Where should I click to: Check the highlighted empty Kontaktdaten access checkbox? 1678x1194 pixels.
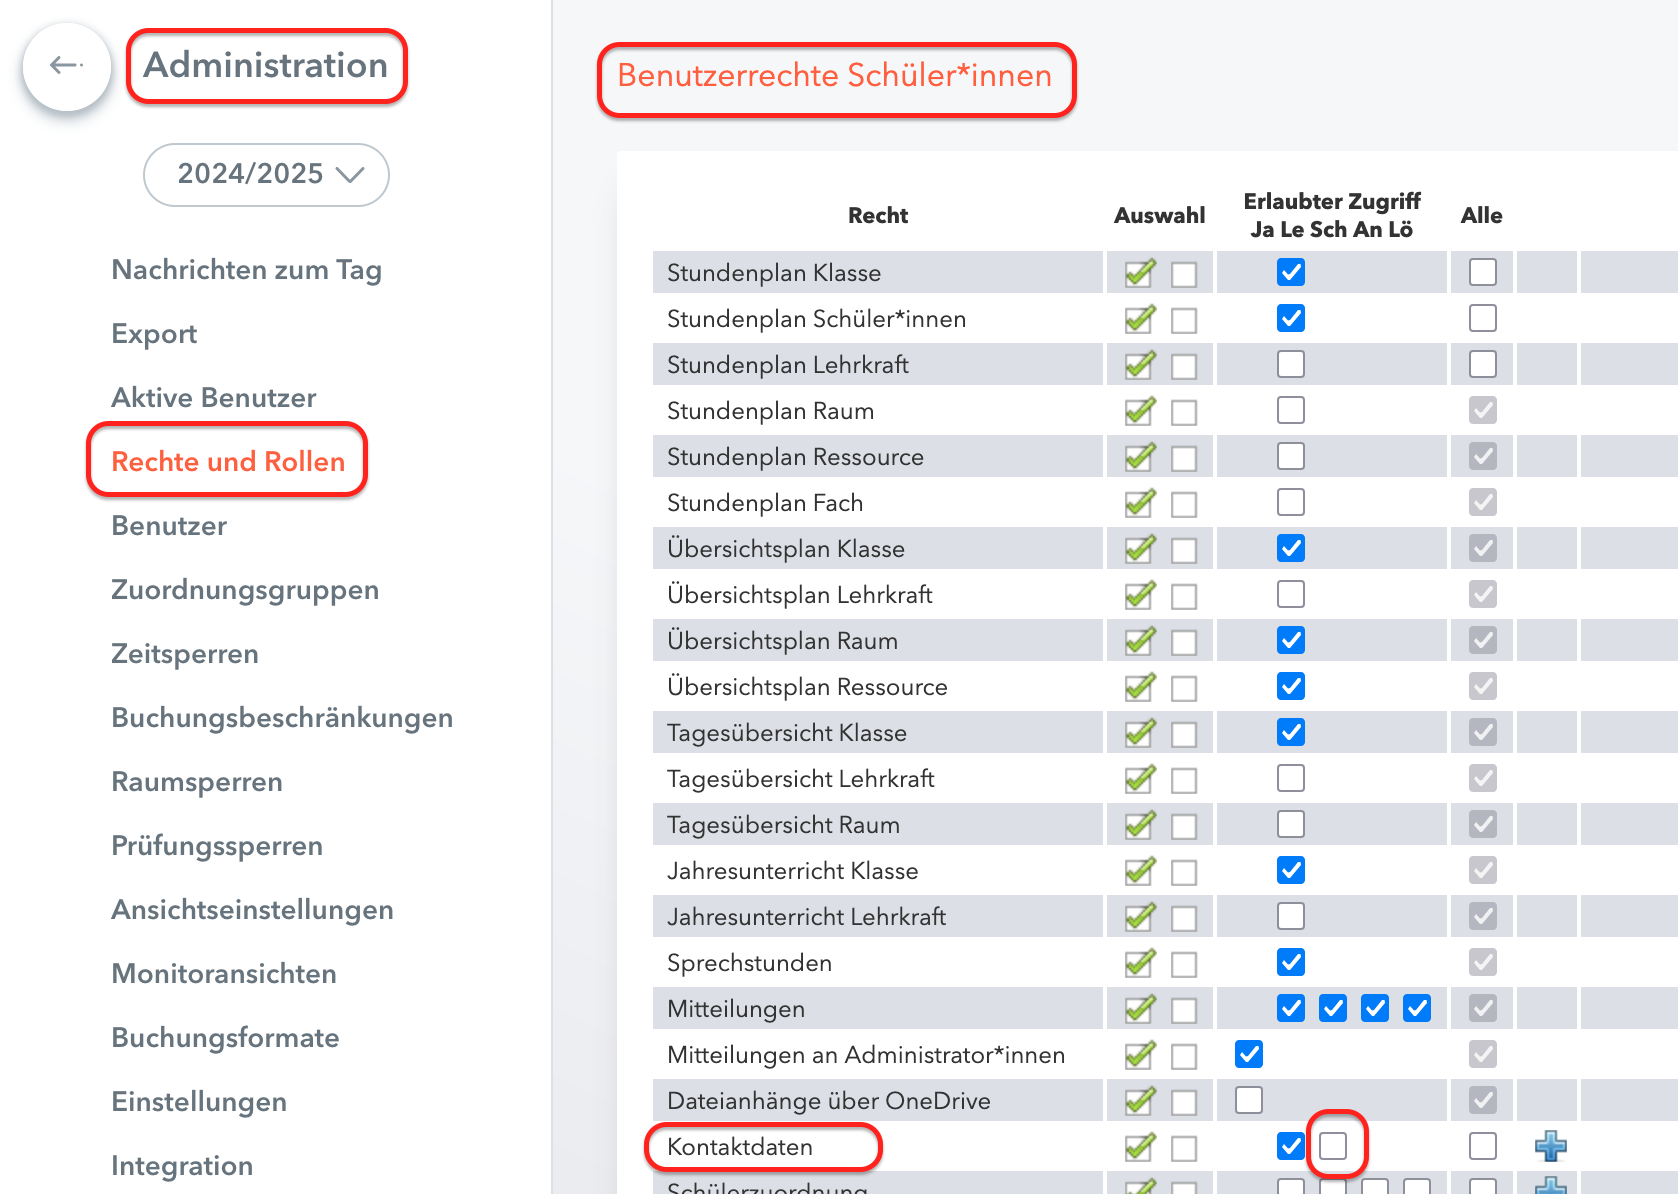click(1333, 1146)
